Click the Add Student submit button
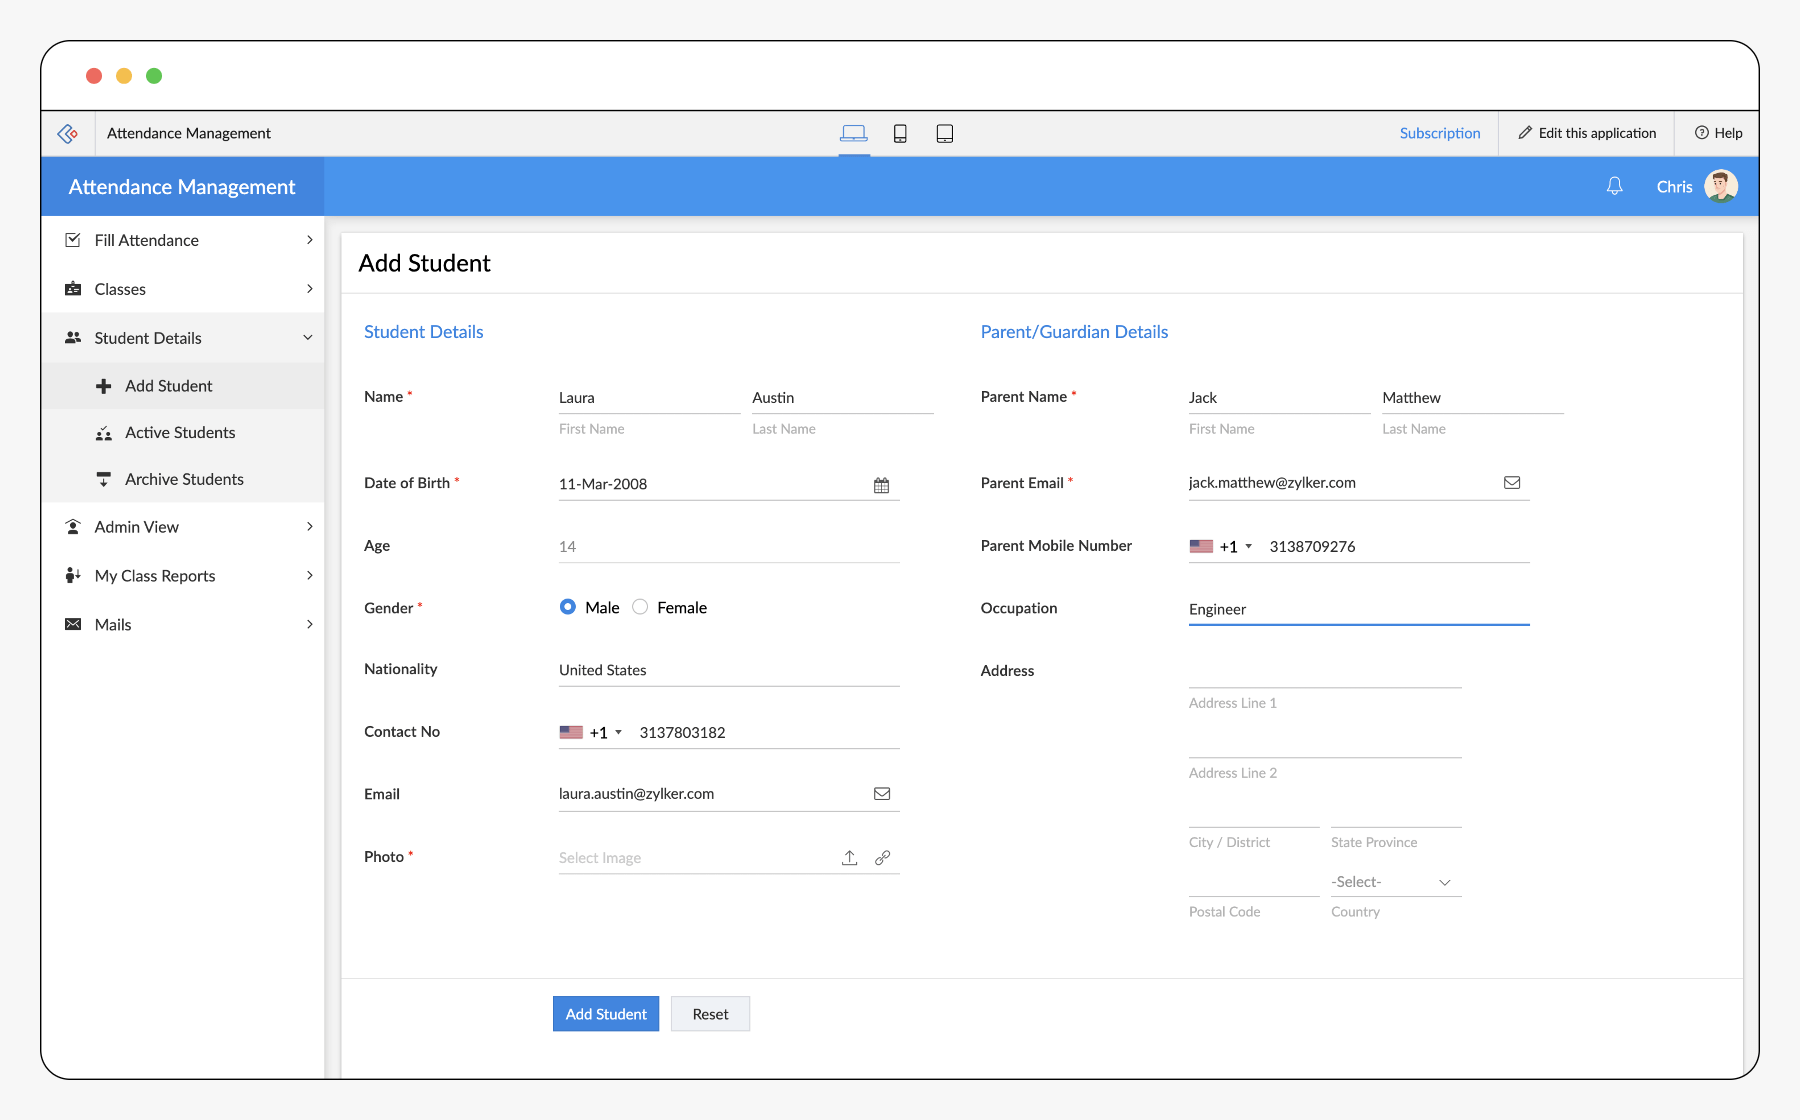Viewport: 1800px width, 1120px height. tap(606, 1014)
